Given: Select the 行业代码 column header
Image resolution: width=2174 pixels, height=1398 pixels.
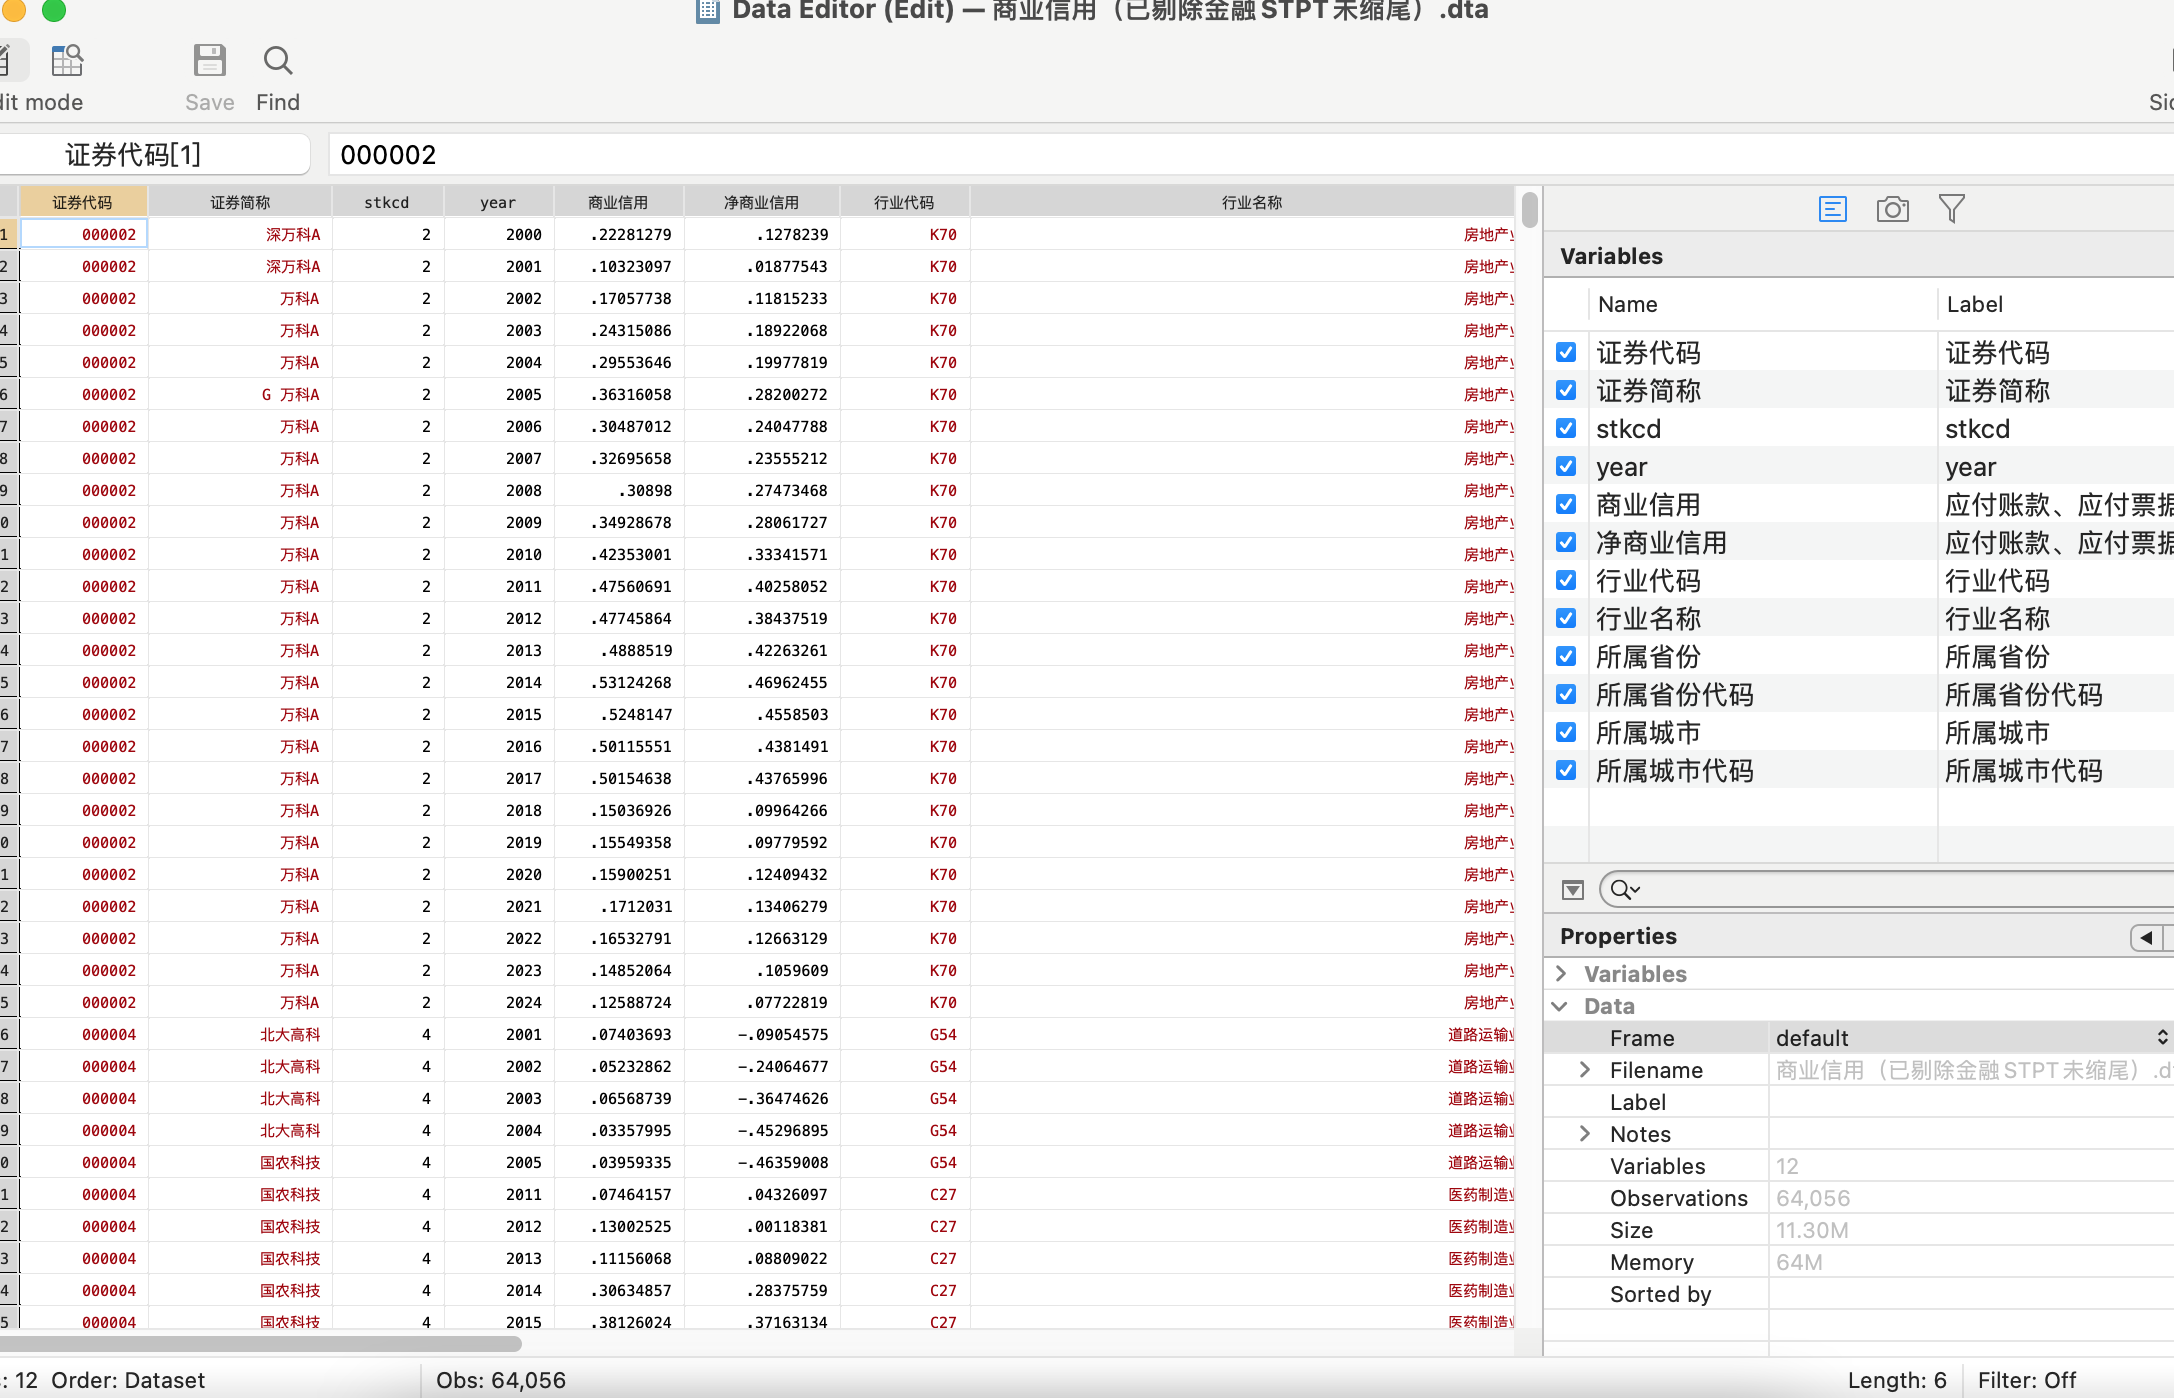Looking at the screenshot, I should [x=904, y=202].
